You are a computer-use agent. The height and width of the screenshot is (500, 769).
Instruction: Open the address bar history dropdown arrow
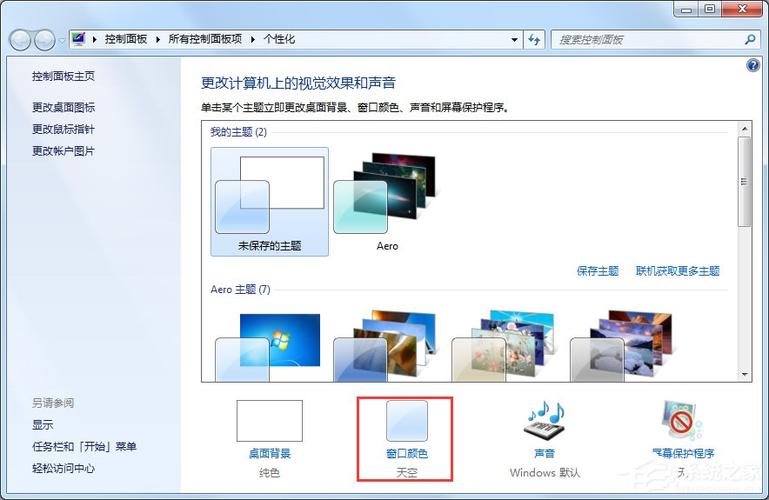coord(514,40)
